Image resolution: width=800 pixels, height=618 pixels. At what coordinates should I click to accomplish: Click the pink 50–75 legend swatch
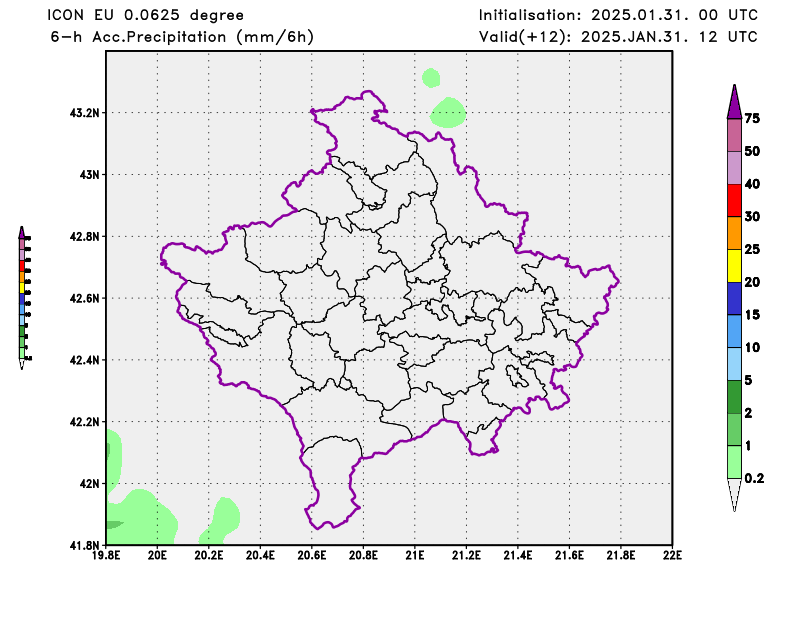click(734, 135)
